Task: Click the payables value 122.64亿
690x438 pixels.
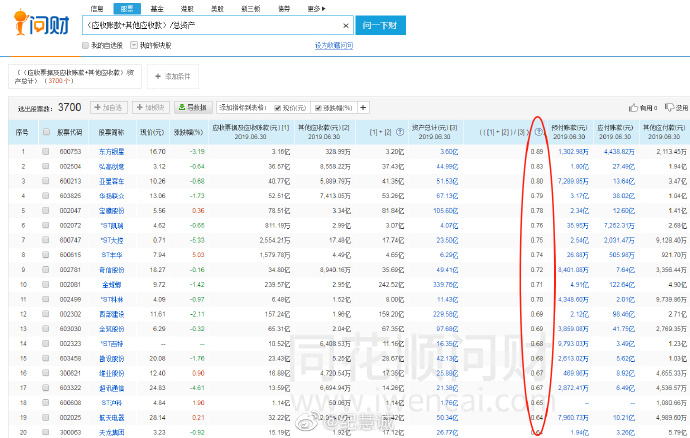Action: pos(621,284)
